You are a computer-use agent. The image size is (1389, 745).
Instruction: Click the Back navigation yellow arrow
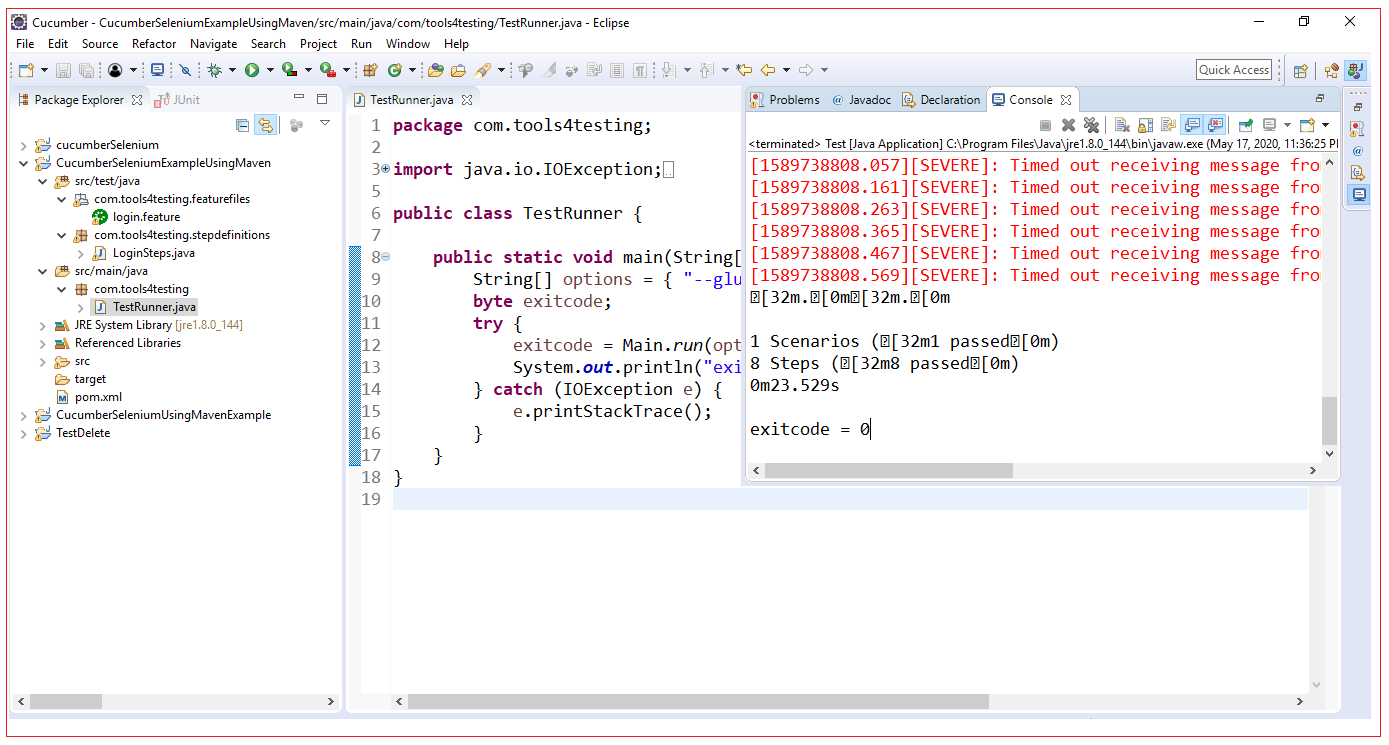point(768,70)
